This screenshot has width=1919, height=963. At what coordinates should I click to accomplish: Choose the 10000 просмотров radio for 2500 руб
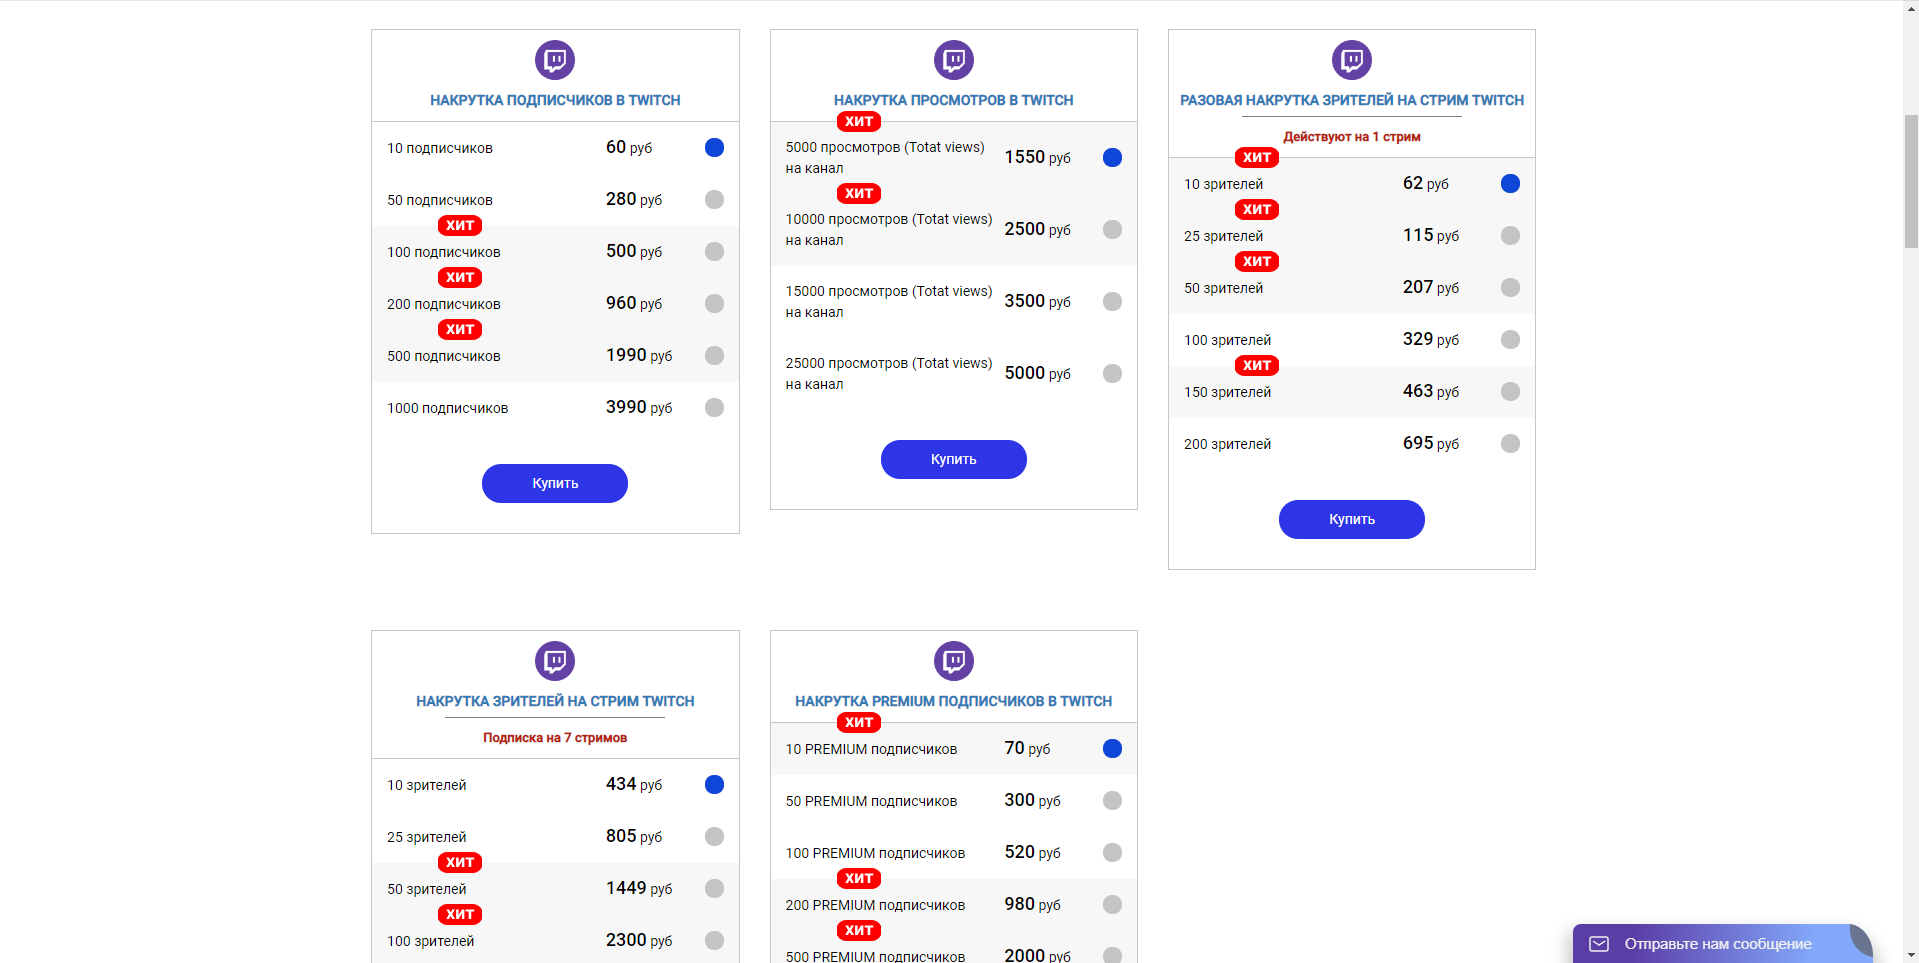(1112, 230)
